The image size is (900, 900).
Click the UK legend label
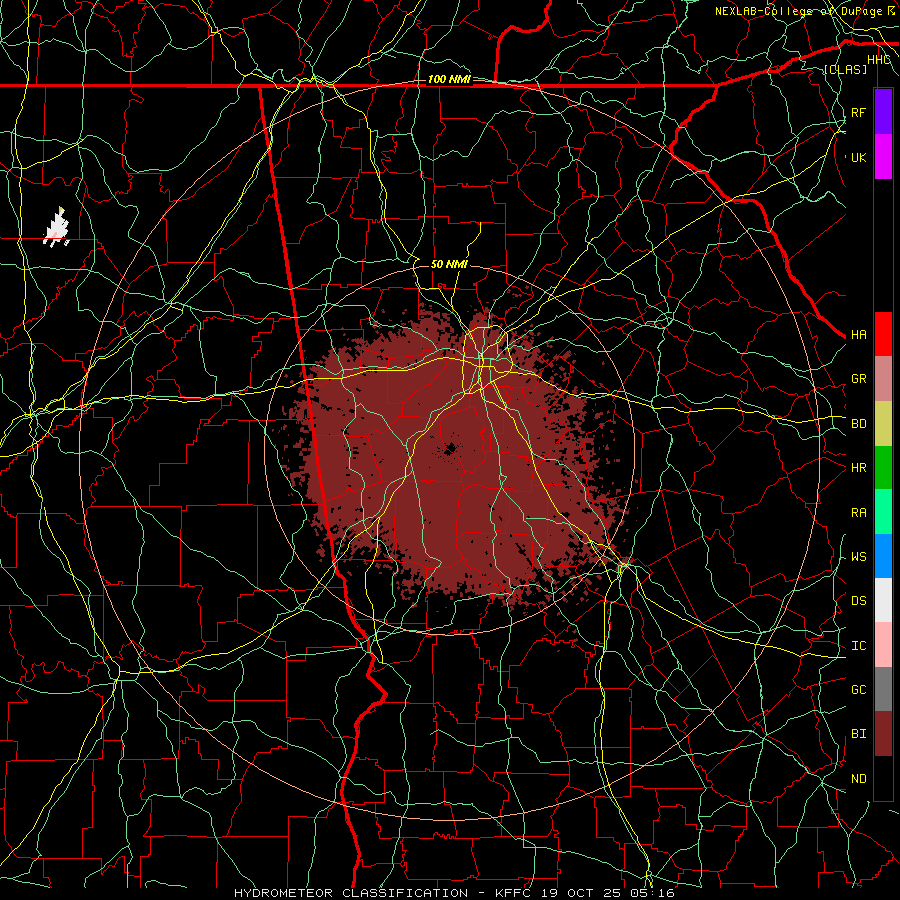858,157
